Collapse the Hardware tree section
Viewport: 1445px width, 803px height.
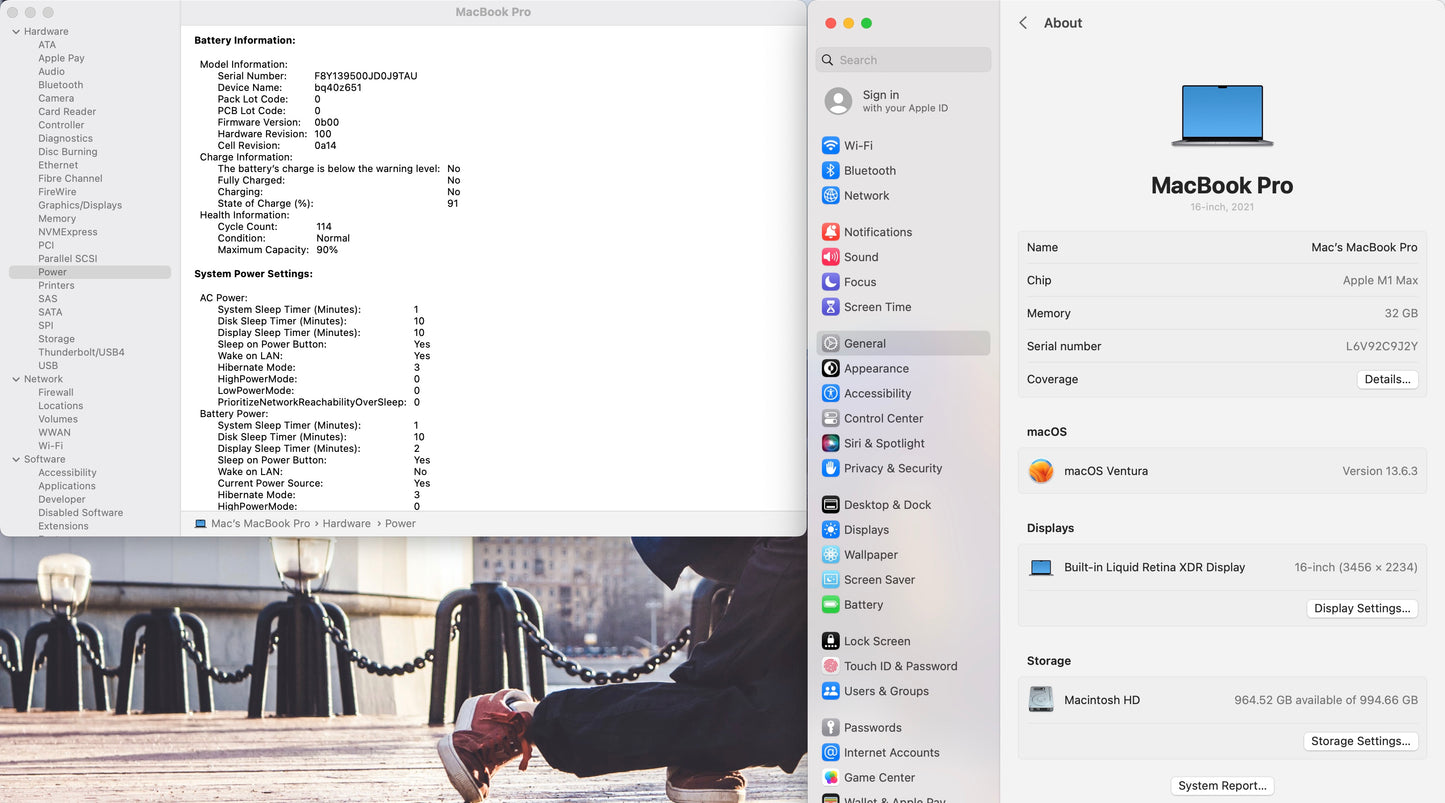pos(16,32)
